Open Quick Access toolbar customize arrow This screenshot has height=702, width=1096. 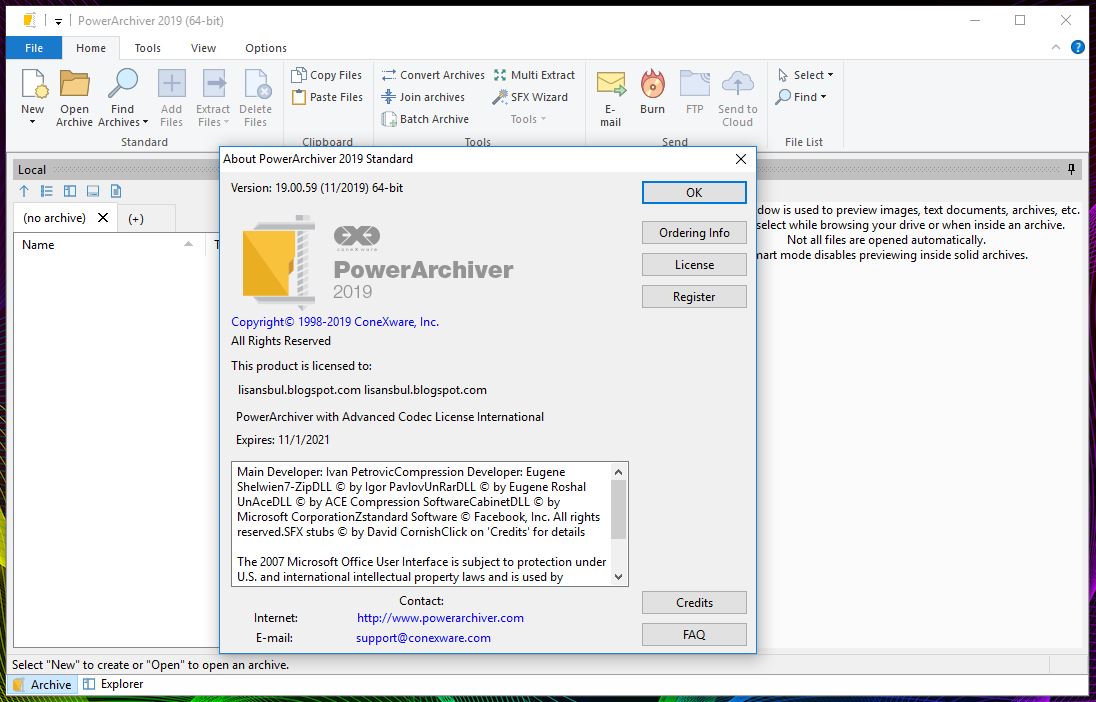click(59, 22)
